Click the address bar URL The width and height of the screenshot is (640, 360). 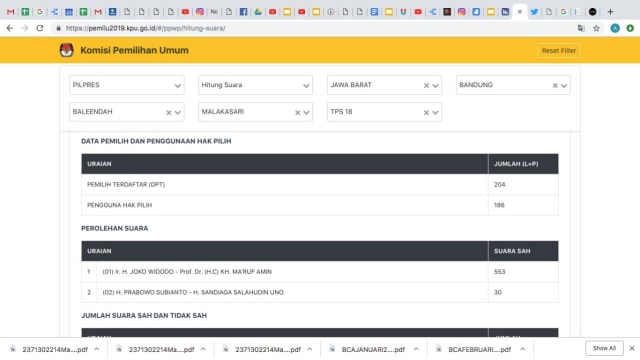146,28
